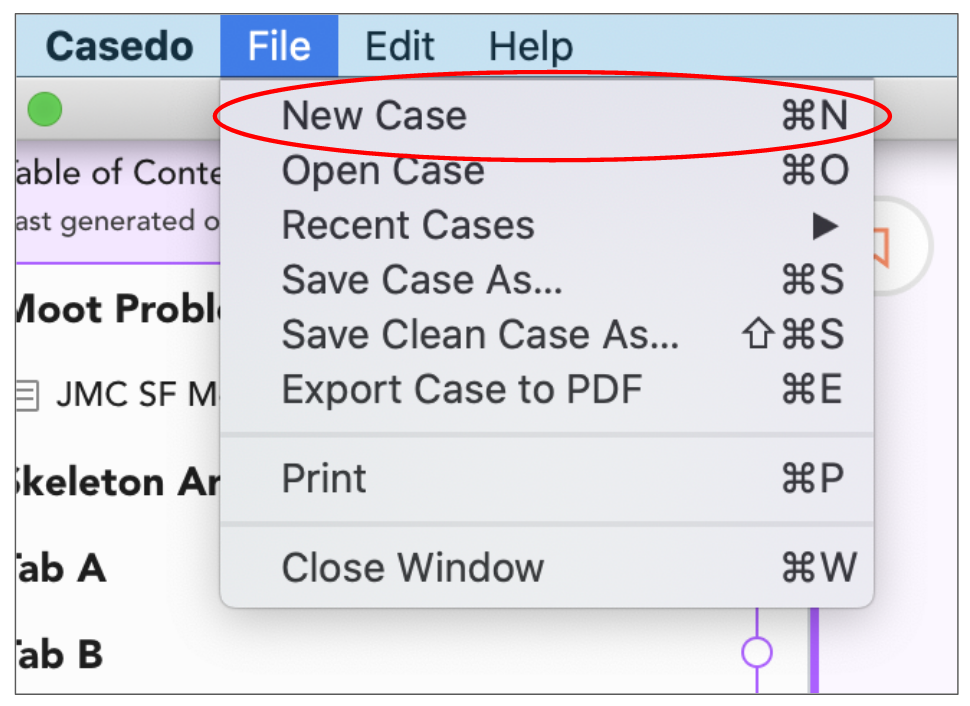Click the green window zoom button

tap(45, 110)
